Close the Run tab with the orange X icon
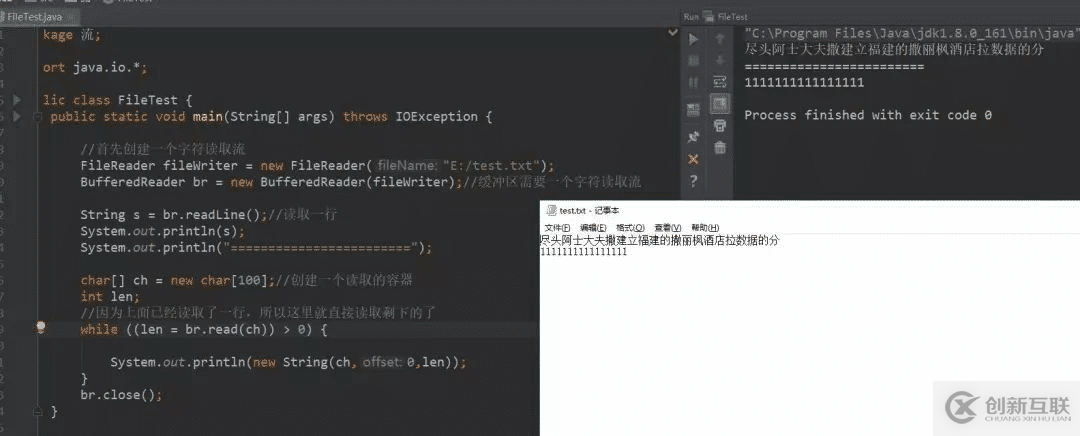 pyautogui.click(x=694, y=159)
